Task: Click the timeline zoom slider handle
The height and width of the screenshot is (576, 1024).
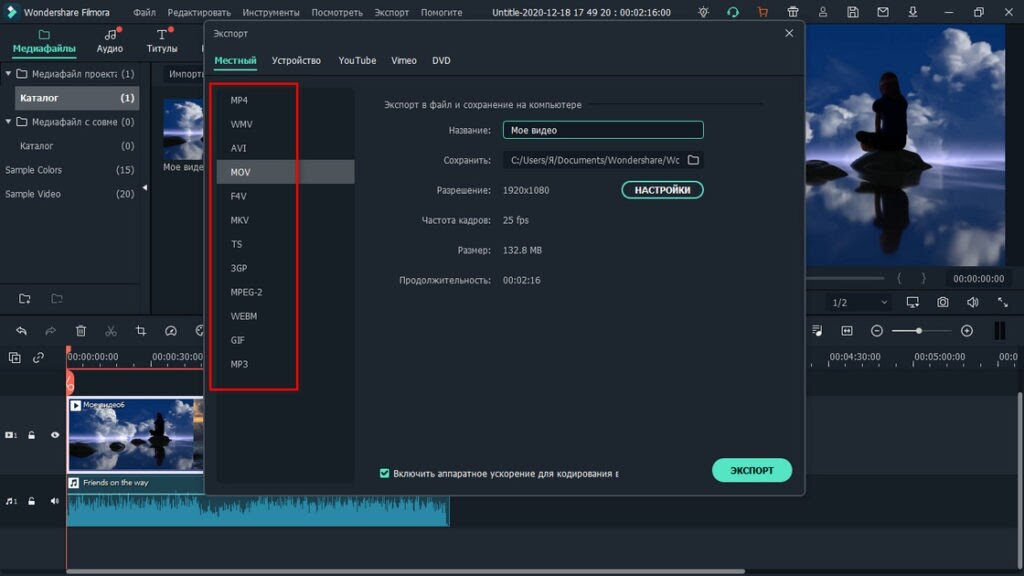Action: [919, 331]
